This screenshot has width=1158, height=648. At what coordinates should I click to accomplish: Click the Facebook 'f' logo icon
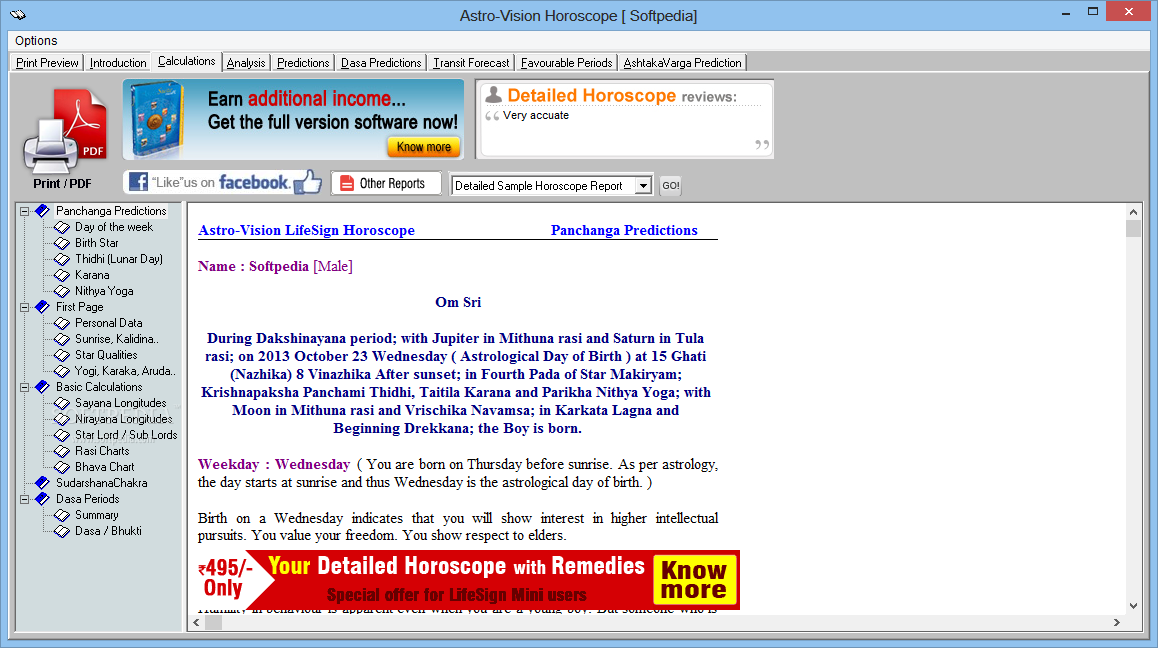[138, 182]
